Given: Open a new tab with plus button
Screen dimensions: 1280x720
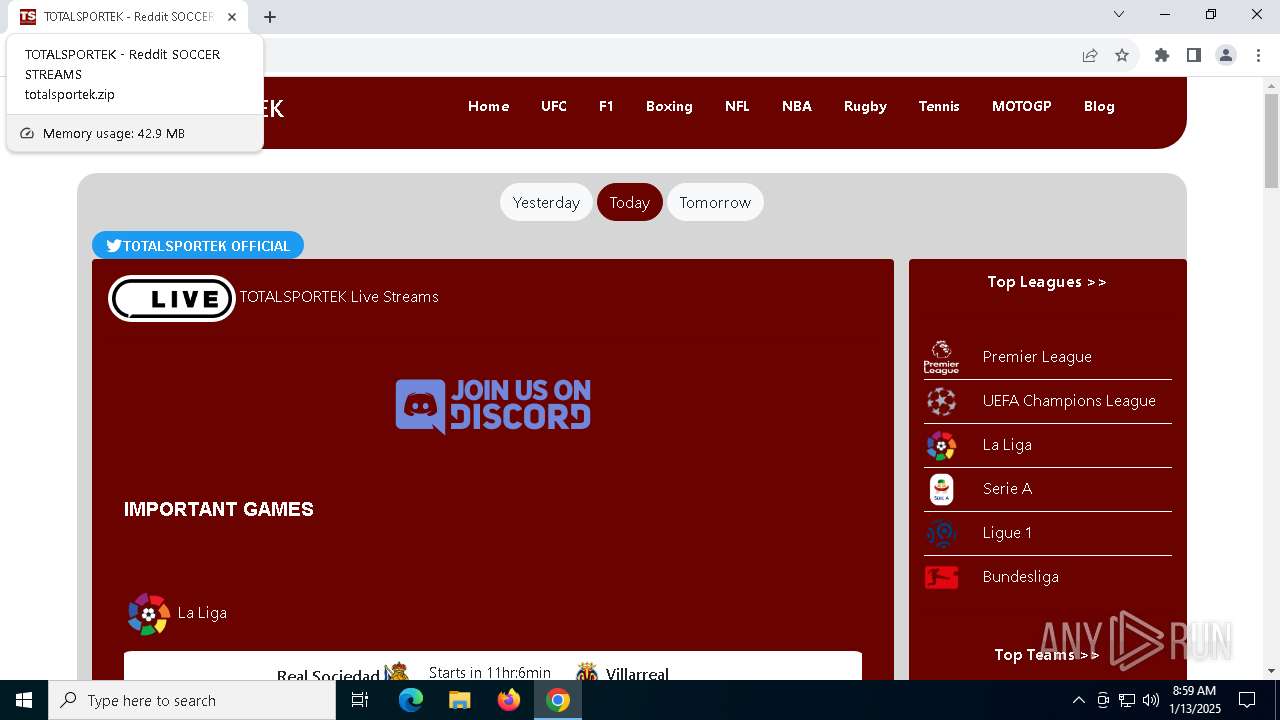Looking at the screenshot, I should 270,16.
